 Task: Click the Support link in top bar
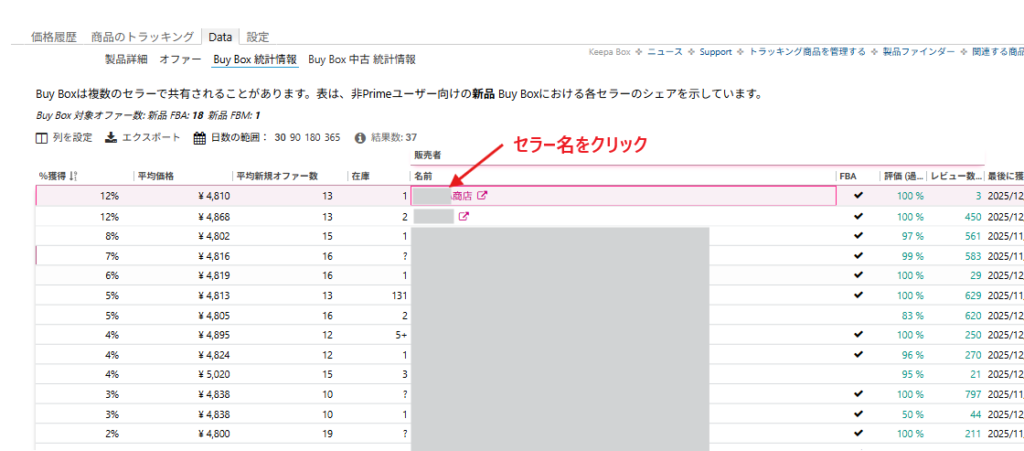[x=715, y=51]
